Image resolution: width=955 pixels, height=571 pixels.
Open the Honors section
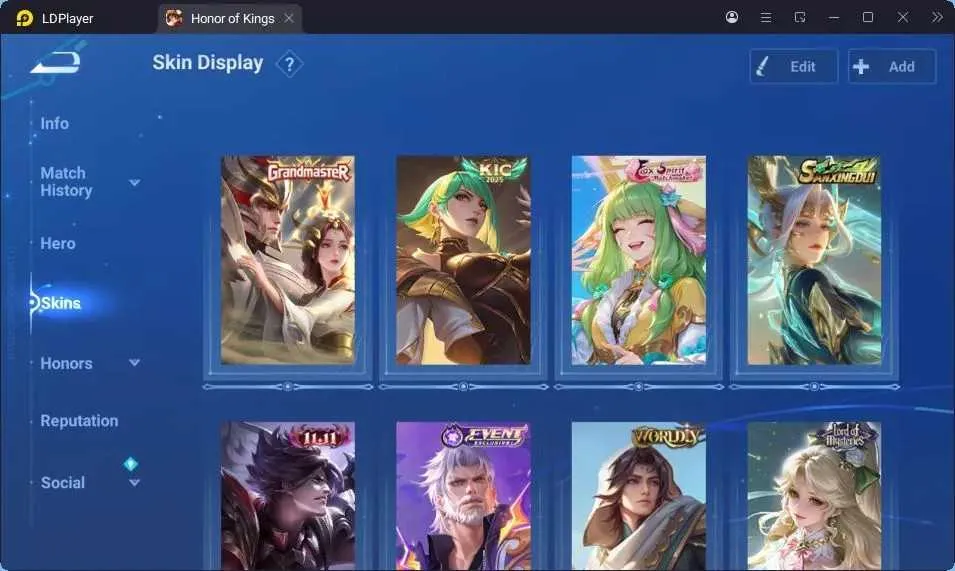(x=66, y=363)
